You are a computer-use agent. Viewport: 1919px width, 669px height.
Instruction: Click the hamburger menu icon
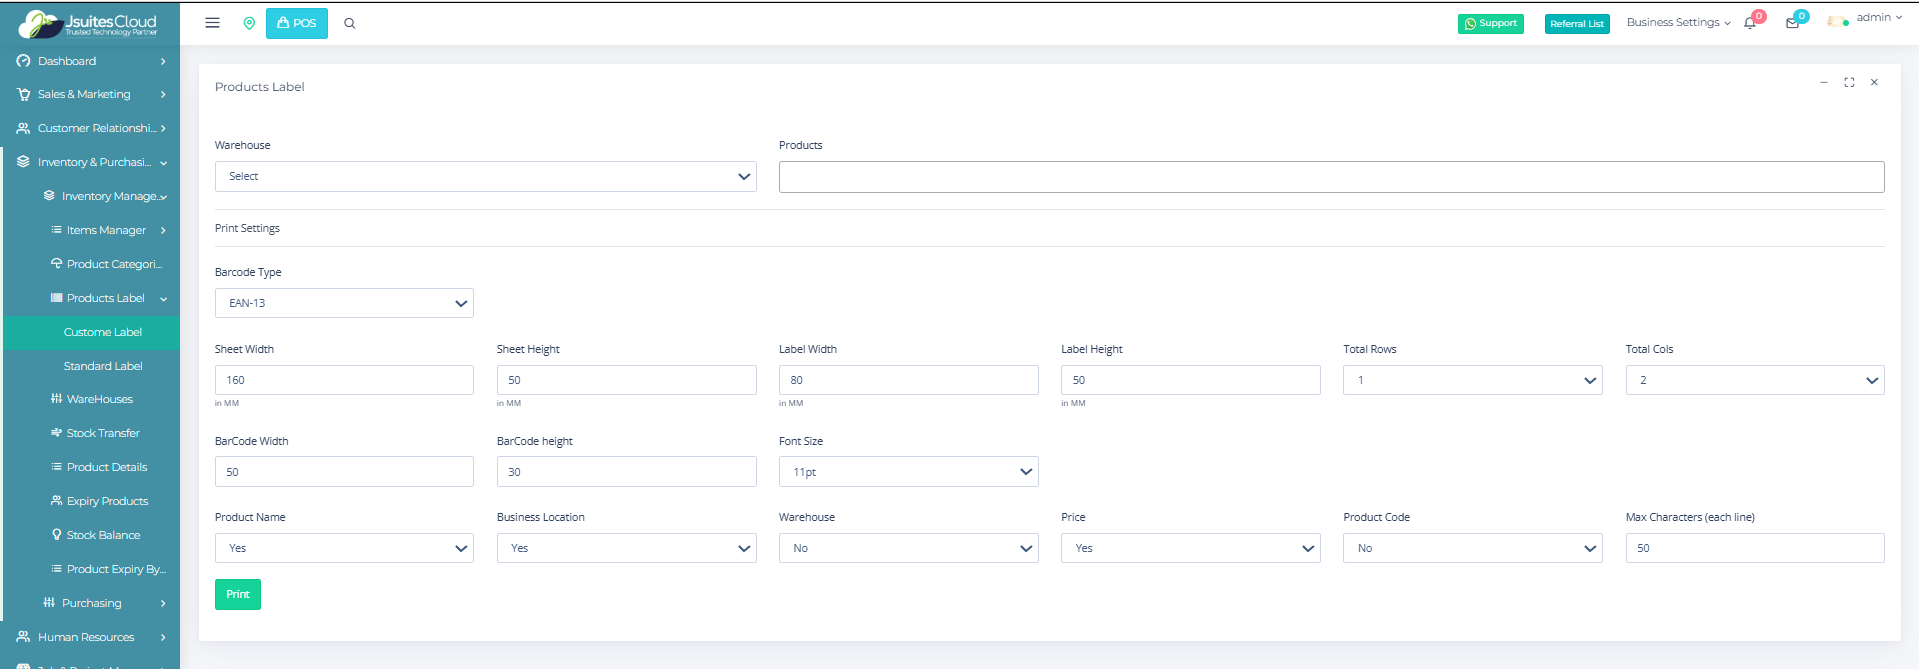[x=212, y=23]
